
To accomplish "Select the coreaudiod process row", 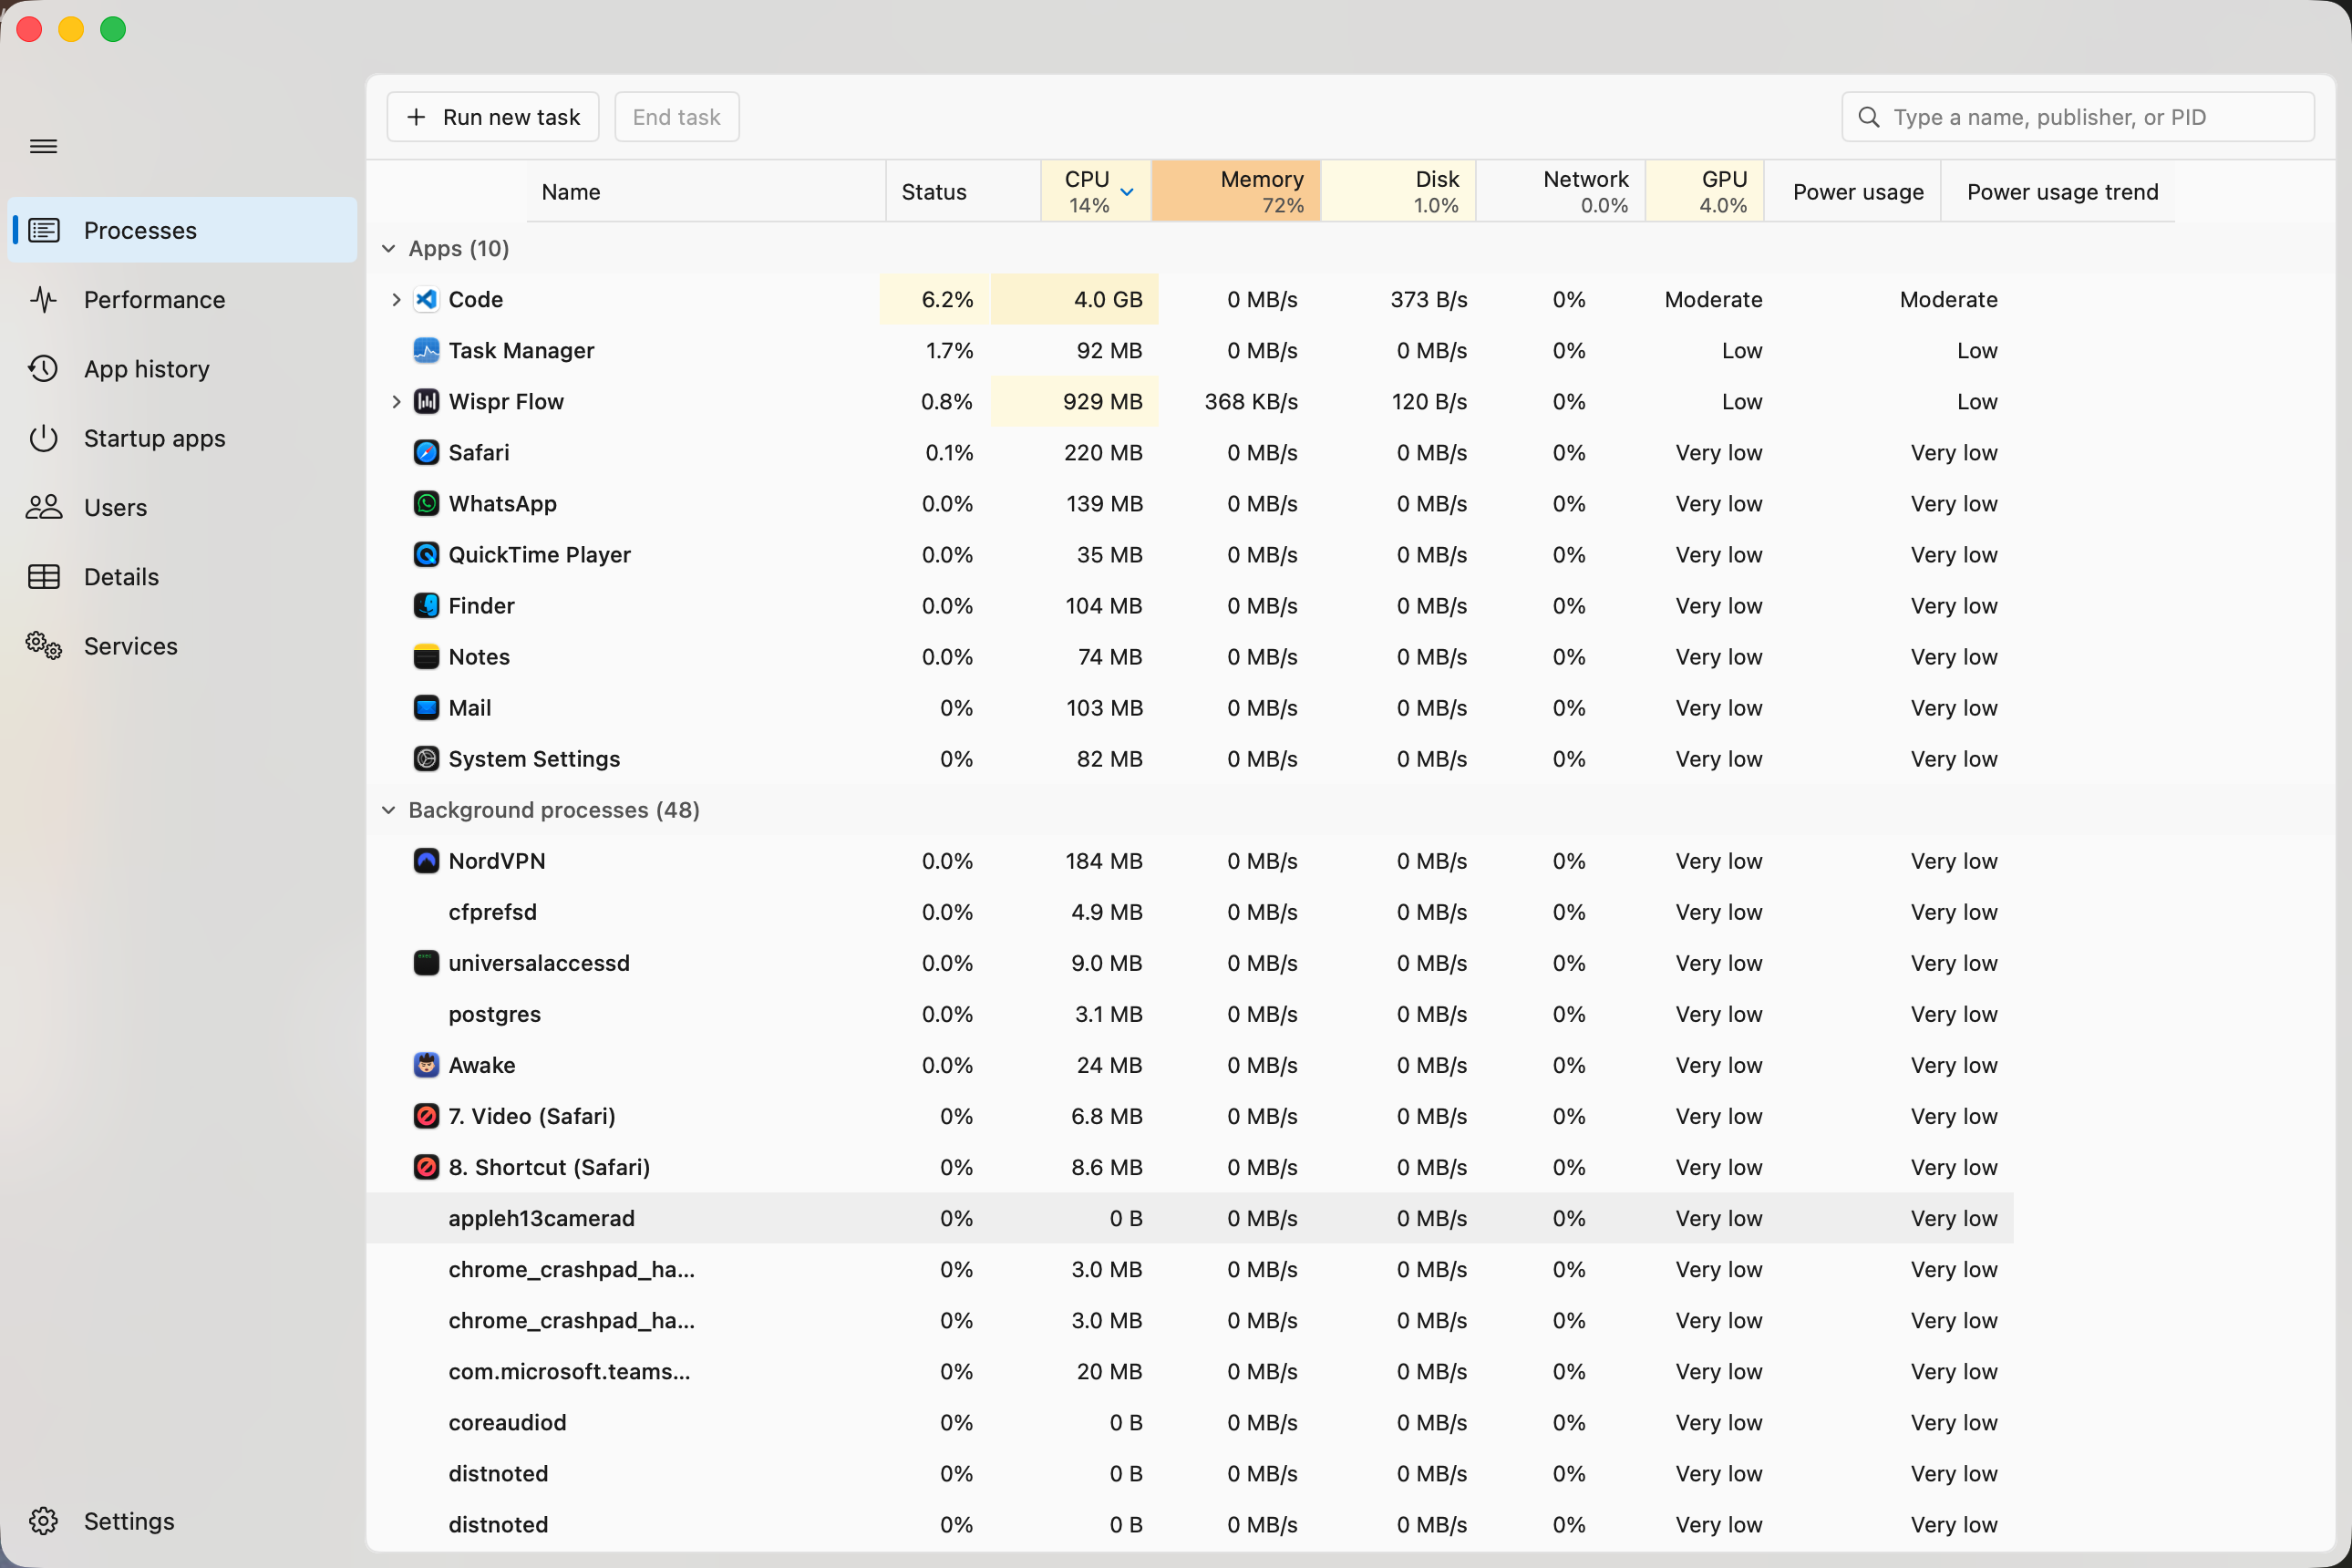I will pyautogui.click(x=1190, y=1421).
